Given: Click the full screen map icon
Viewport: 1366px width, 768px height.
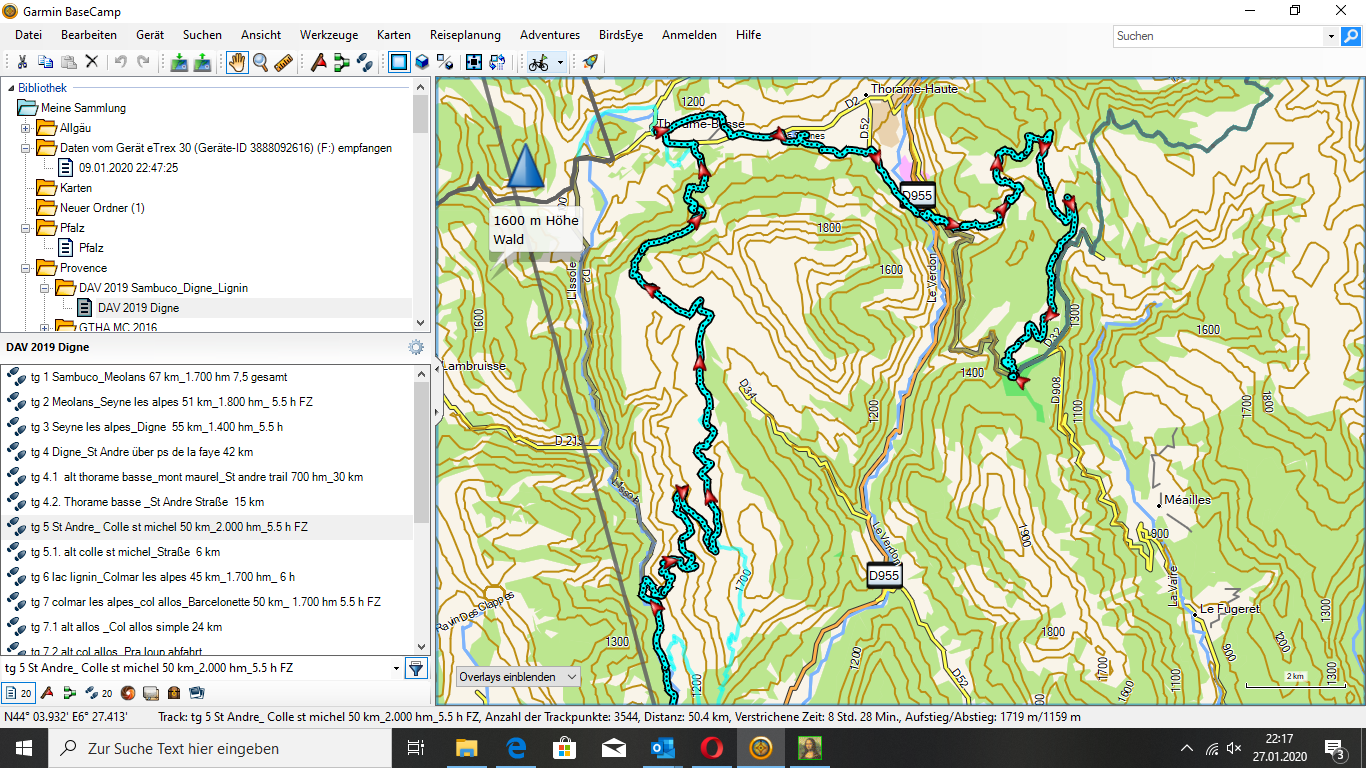Looking at the screenshot, I should pyautogui.click(x=474, y=62).
